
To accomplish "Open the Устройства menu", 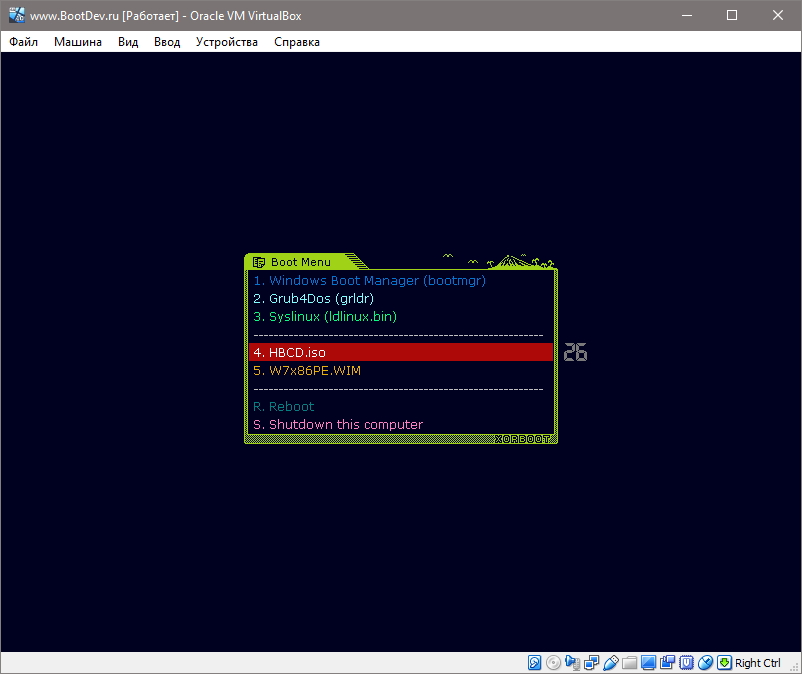I will coord(226,42).
